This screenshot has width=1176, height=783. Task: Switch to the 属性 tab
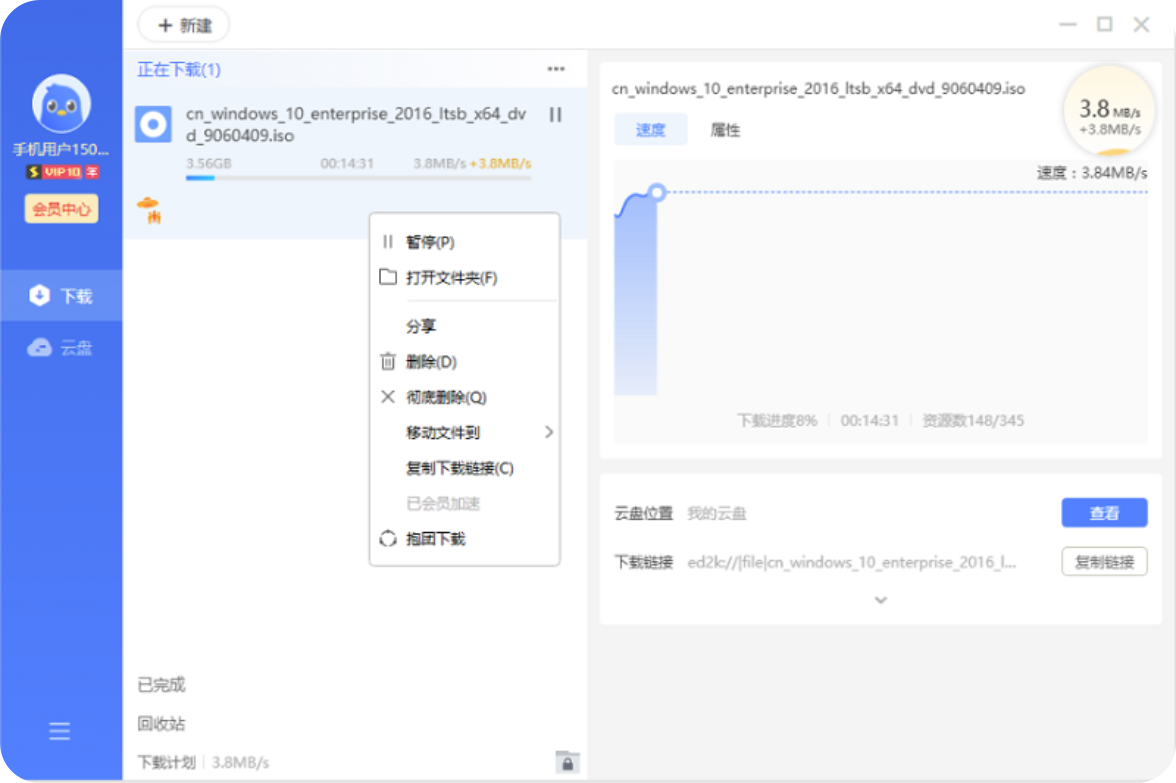click(725, 130)
